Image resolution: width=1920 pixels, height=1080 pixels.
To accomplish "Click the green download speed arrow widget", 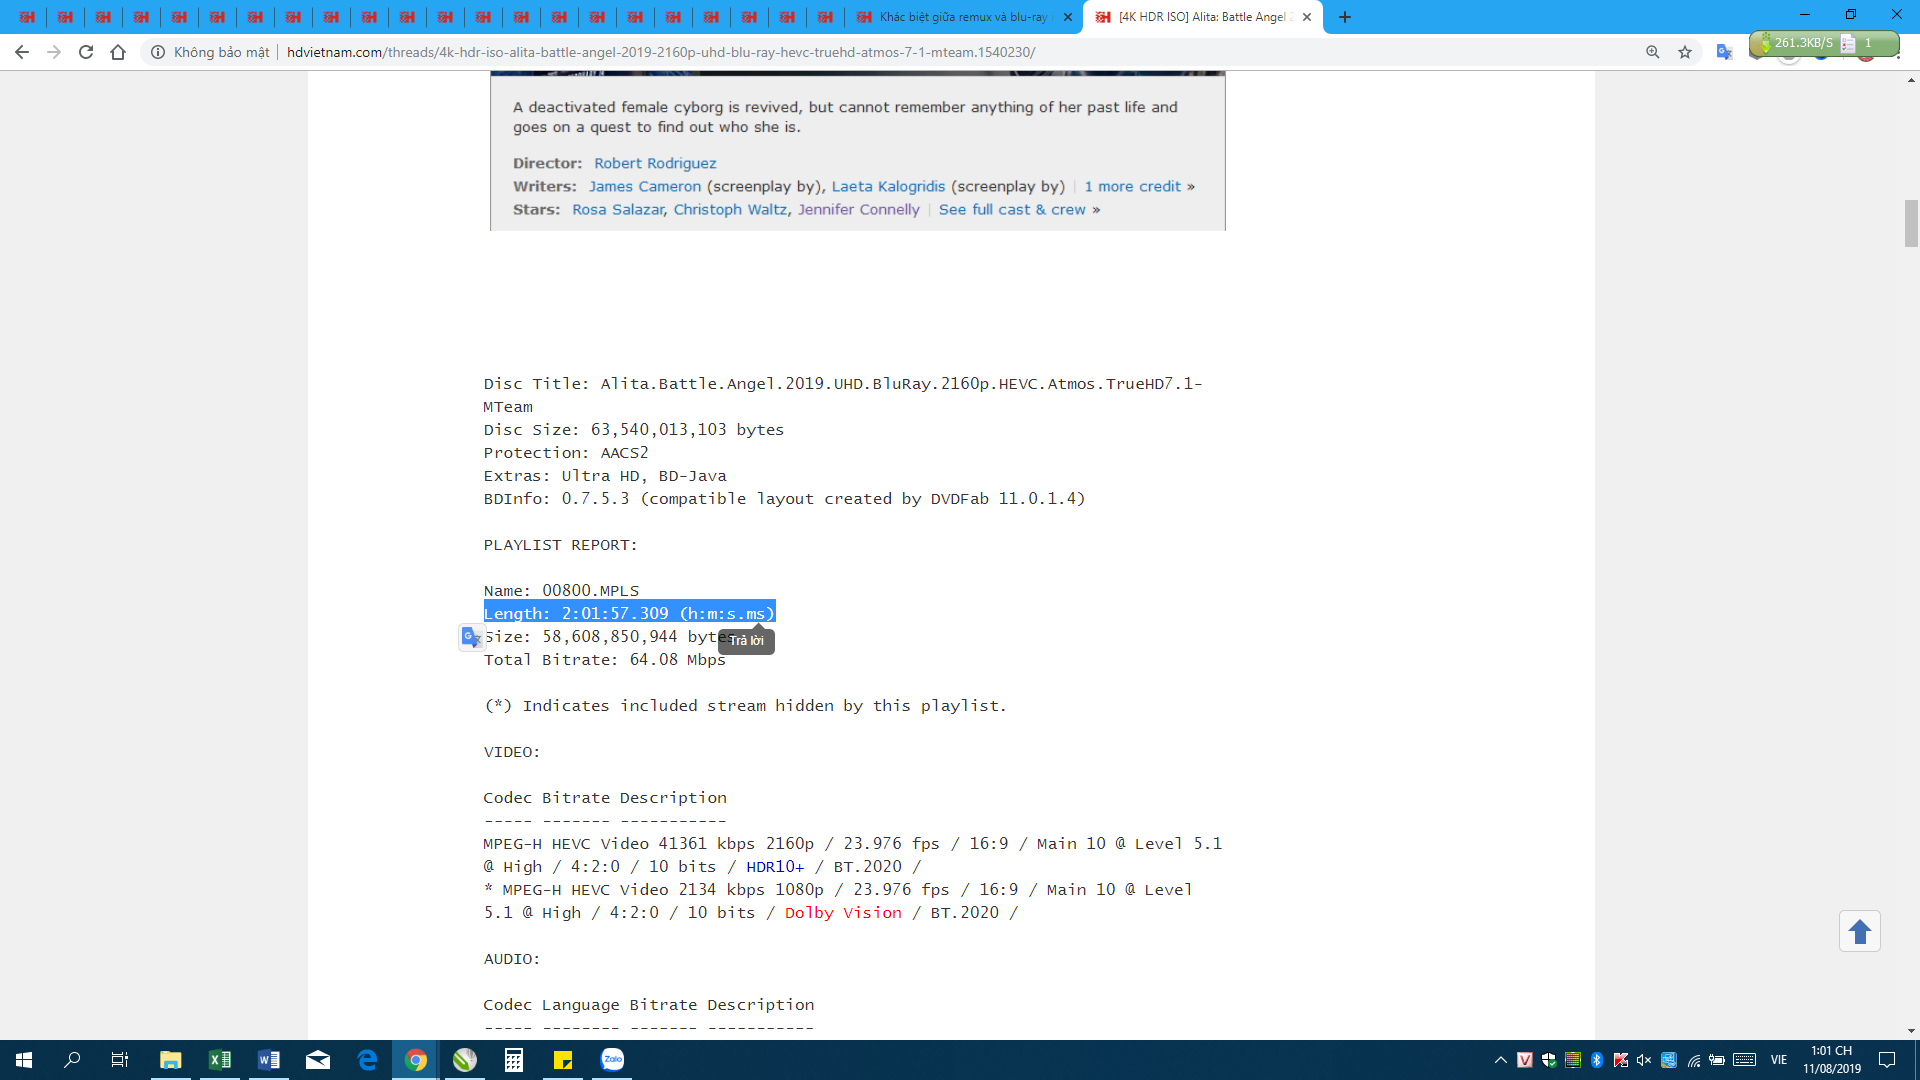I will [x=1765, y=43].
